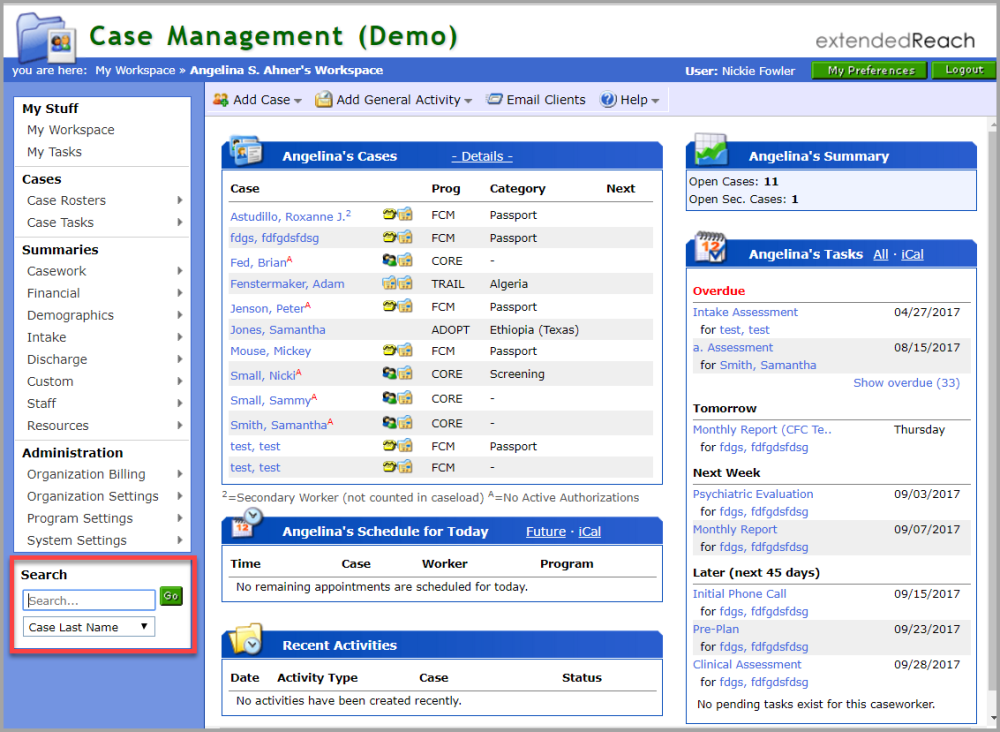Screen dimensions: 1000x732
Task: Click the green Go search button
Action: coord(171,596)
